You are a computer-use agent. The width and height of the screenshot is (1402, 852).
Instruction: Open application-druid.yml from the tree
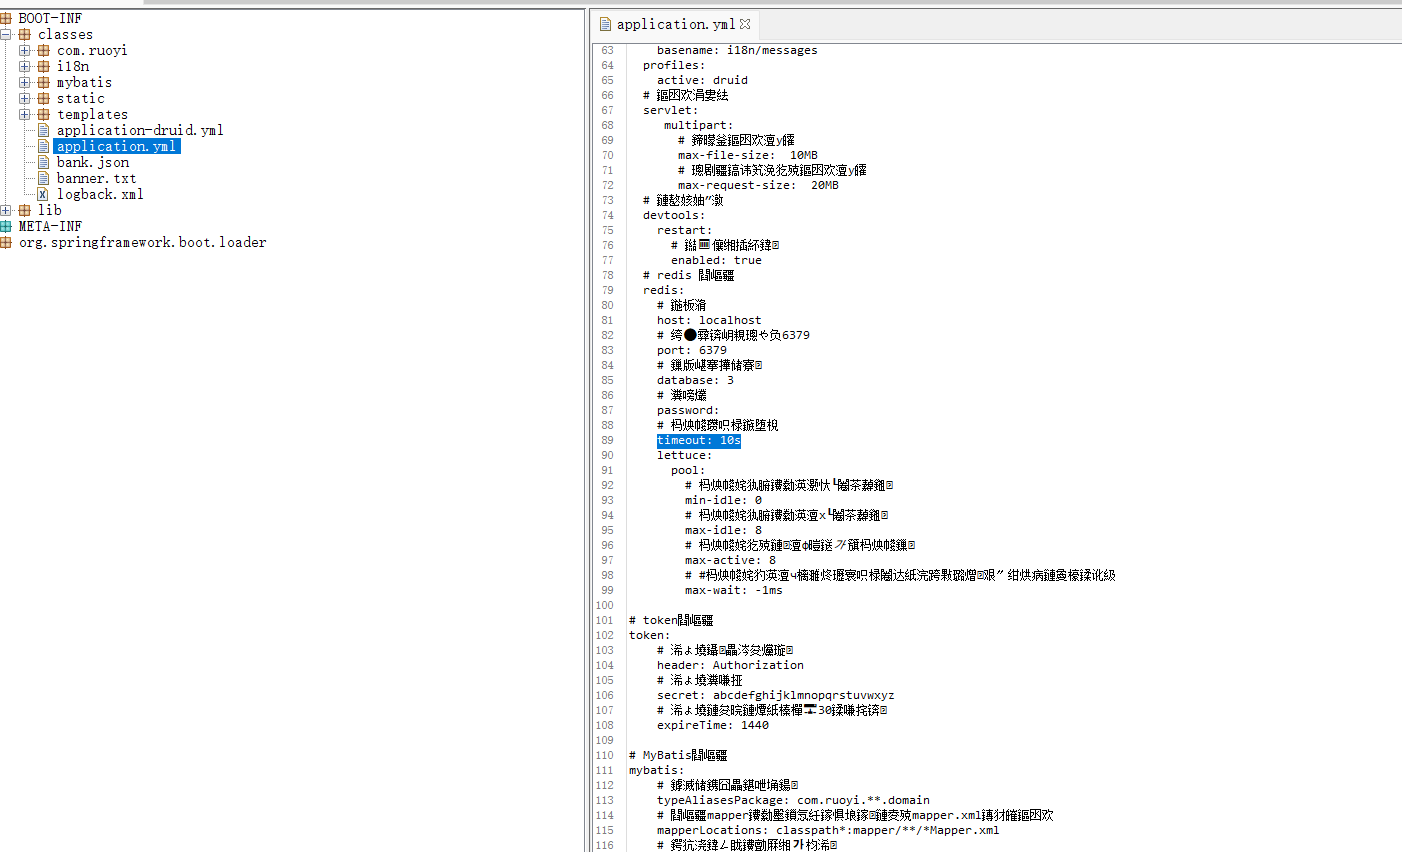point(140,130)
